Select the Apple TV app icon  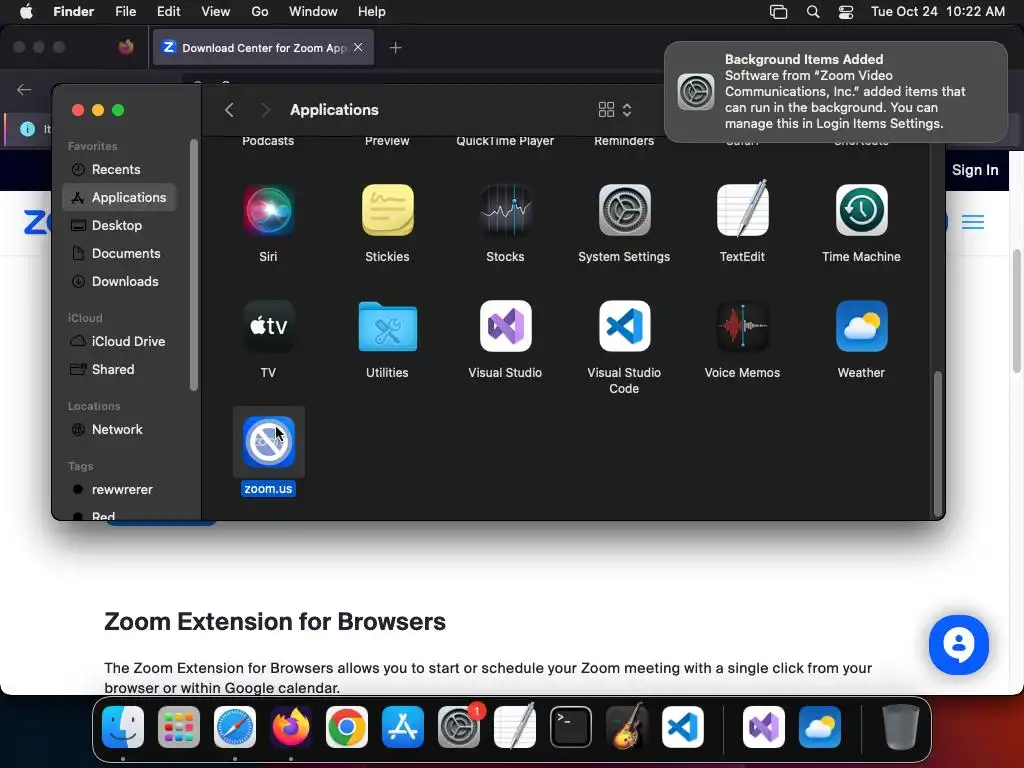point(268,326)
